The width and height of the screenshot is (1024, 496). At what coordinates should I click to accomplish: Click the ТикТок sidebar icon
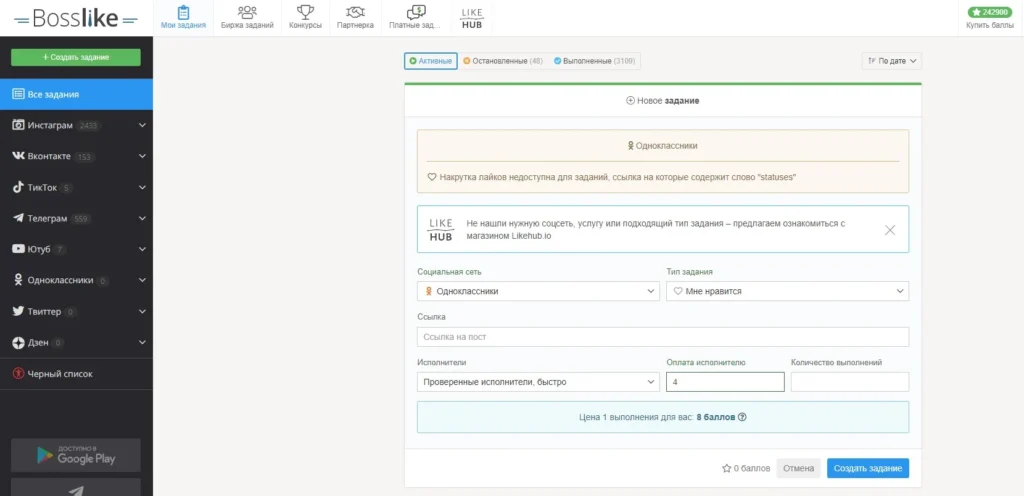[18, 188]
